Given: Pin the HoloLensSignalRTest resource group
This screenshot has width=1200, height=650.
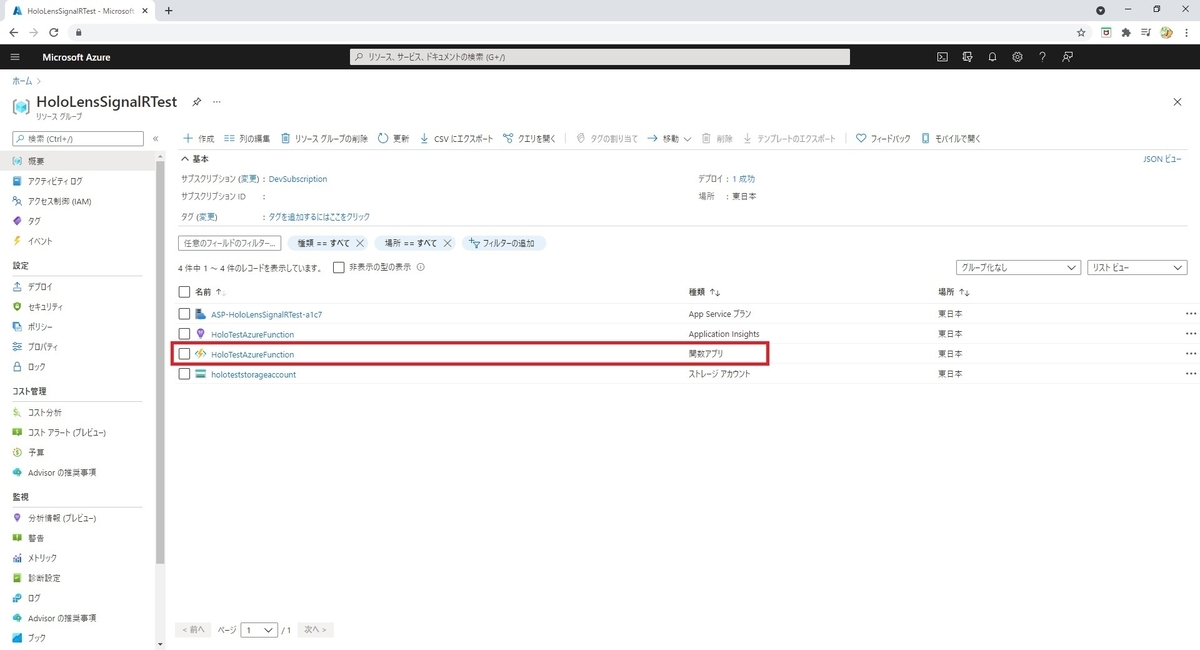Looking at the screenshot, I should [x=197, y=102].
